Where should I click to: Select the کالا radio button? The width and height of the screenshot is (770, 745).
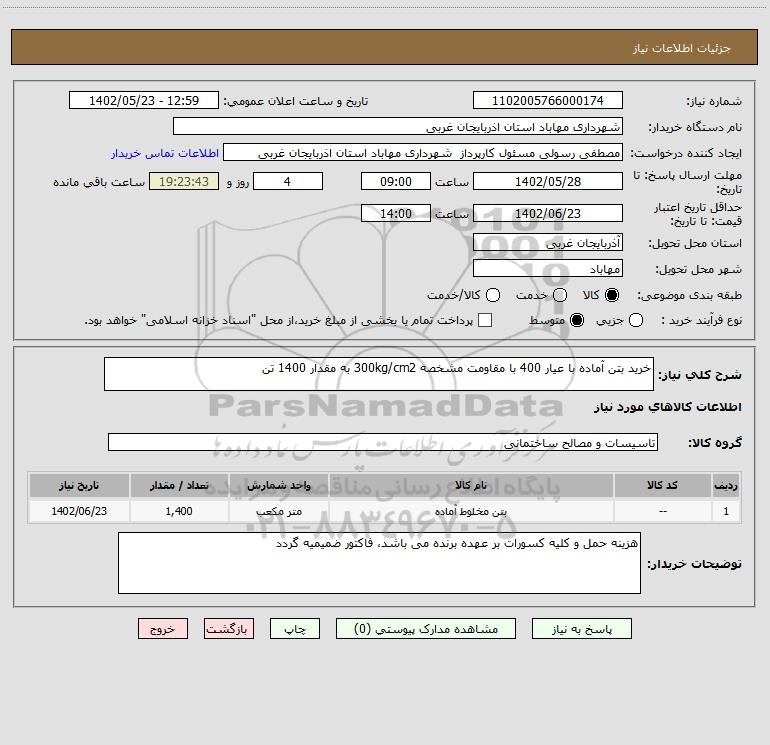612,295
